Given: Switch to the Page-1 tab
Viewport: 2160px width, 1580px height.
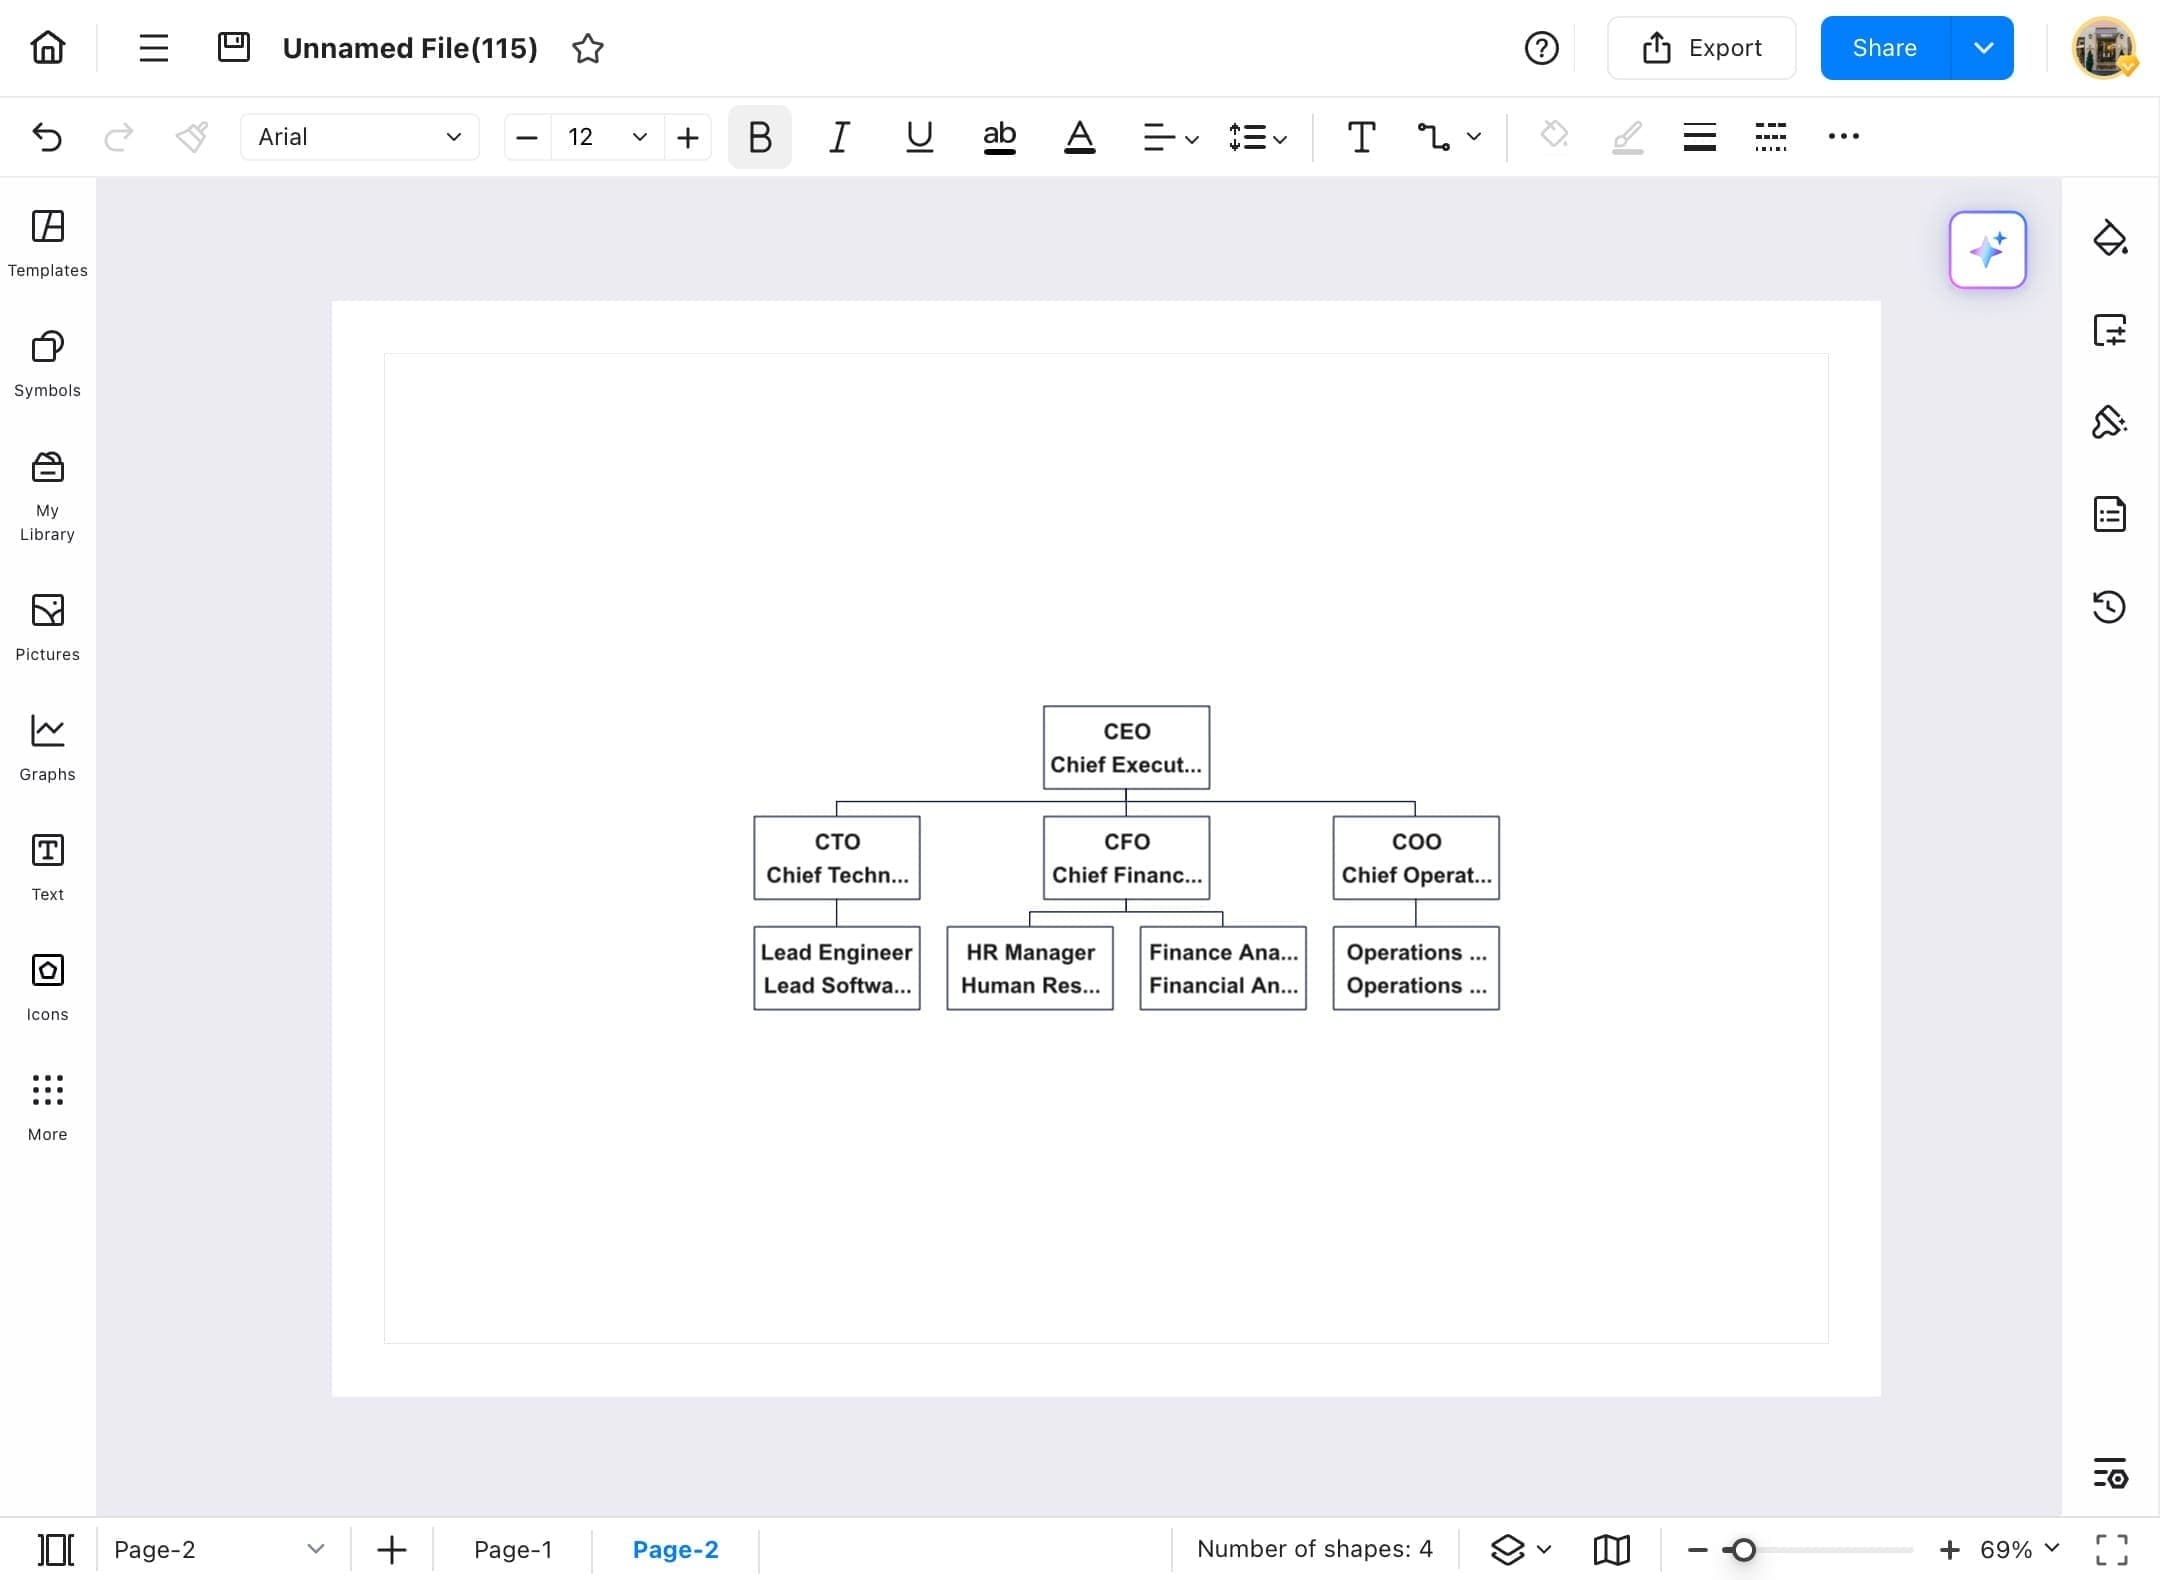Looking at the screenshot, I should [514, 1549].
